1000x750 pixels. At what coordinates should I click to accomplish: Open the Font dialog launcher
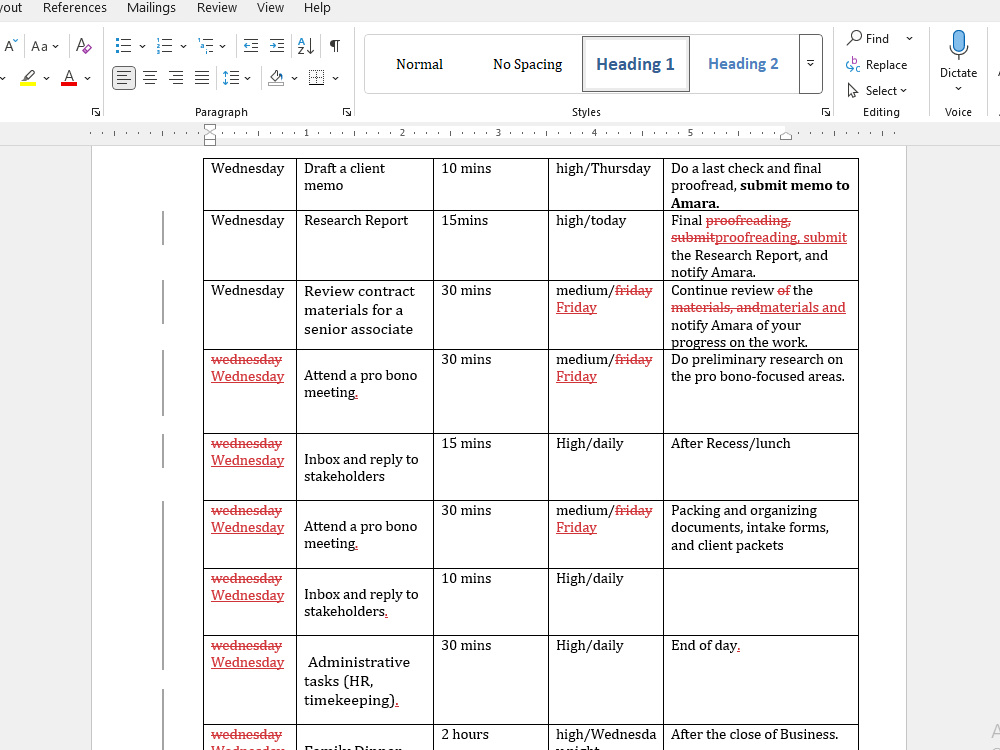(x=96, y=112)
